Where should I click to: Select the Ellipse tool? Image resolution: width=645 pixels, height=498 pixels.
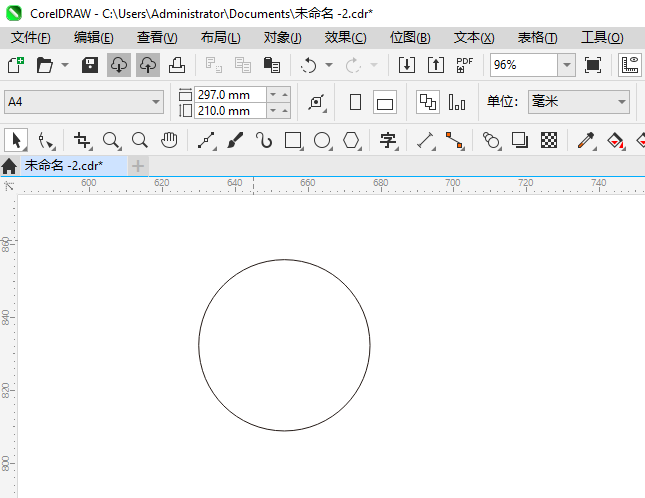322,140
